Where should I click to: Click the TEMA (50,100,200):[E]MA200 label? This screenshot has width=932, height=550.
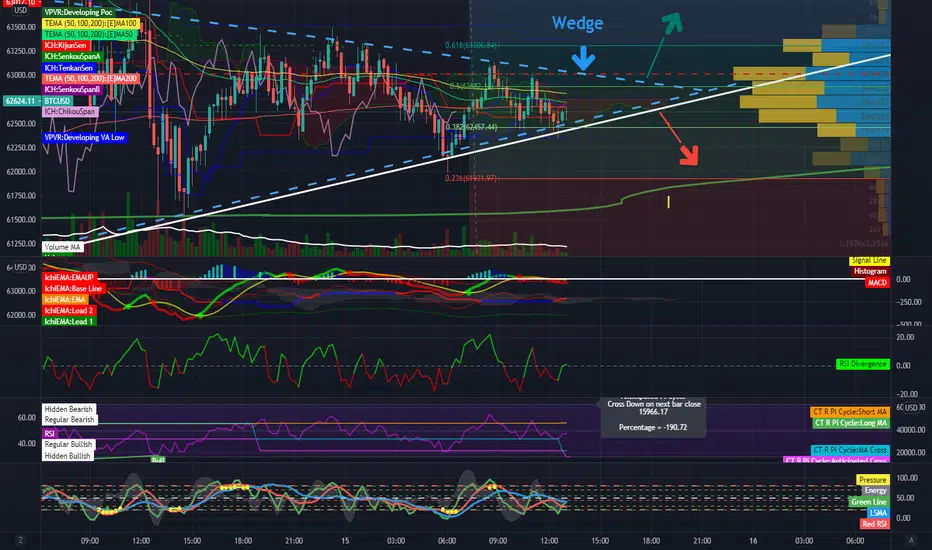coord(91,78)
